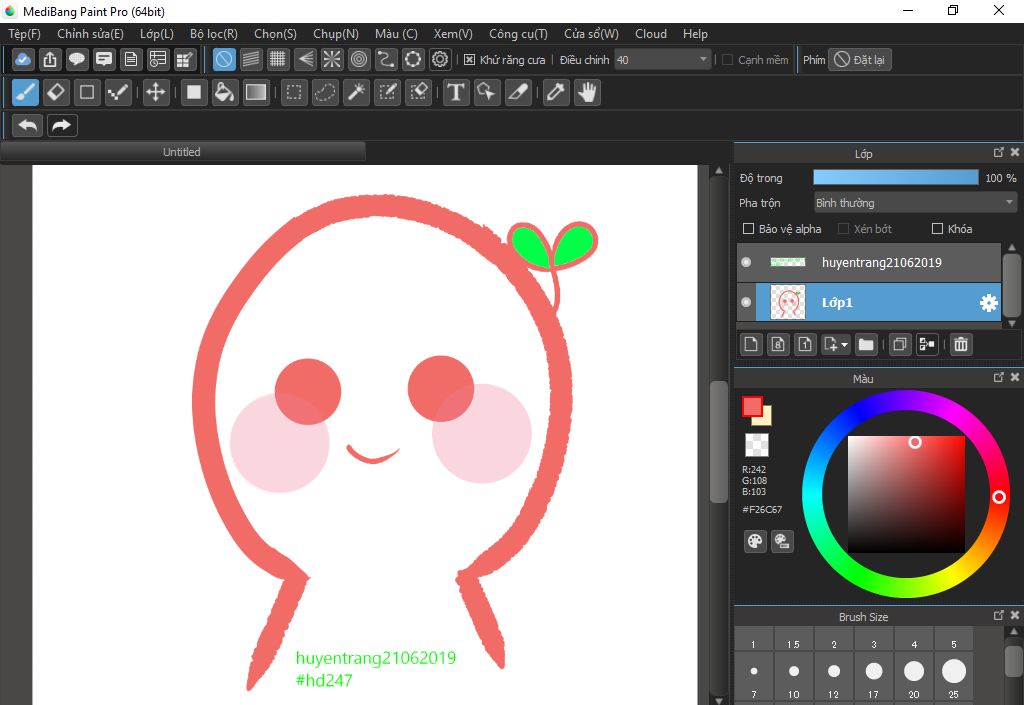The height and width of the screenshot is (705, 1024).
Task: Click the red foreground color swatch
Action: click(752, 407)
